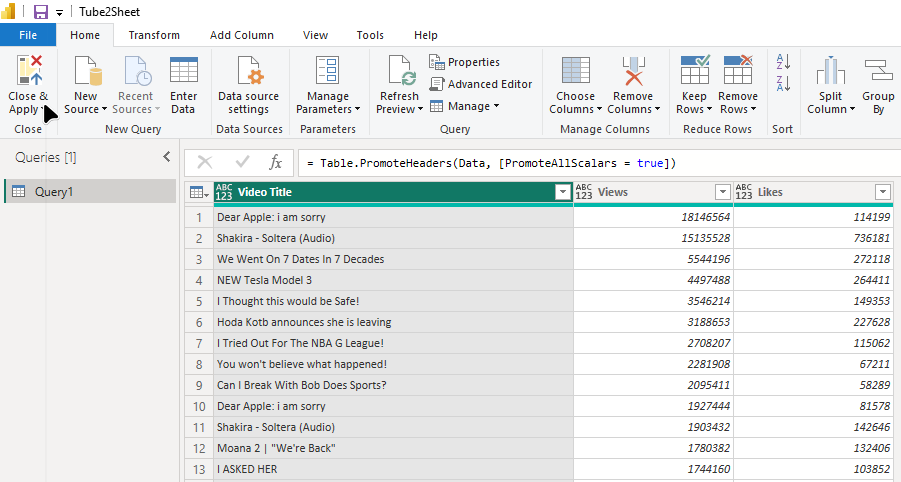Cancel formula edit with X icon
Screen dimensions: 901x482
(x=205, y=163)
